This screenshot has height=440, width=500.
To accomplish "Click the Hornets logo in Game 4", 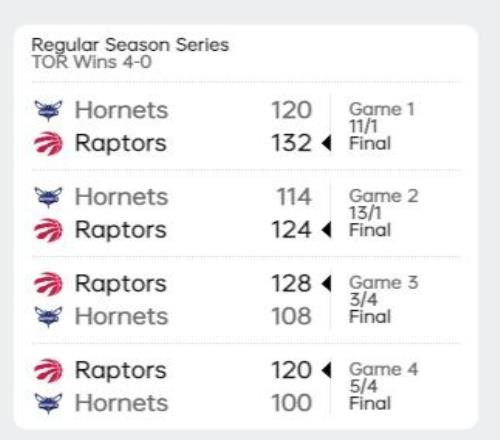I will [48, 403].
